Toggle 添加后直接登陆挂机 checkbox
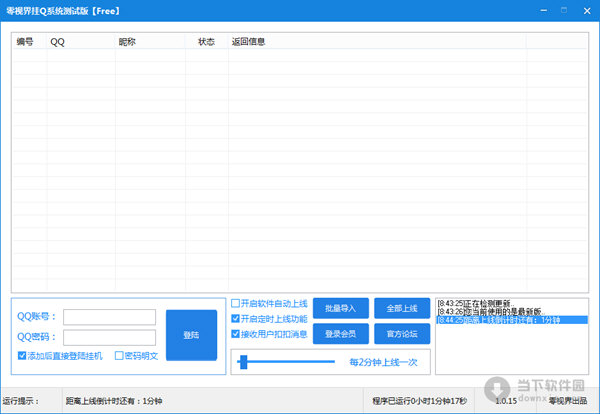The height and width of the screenshot is (414, 600). 22,356
